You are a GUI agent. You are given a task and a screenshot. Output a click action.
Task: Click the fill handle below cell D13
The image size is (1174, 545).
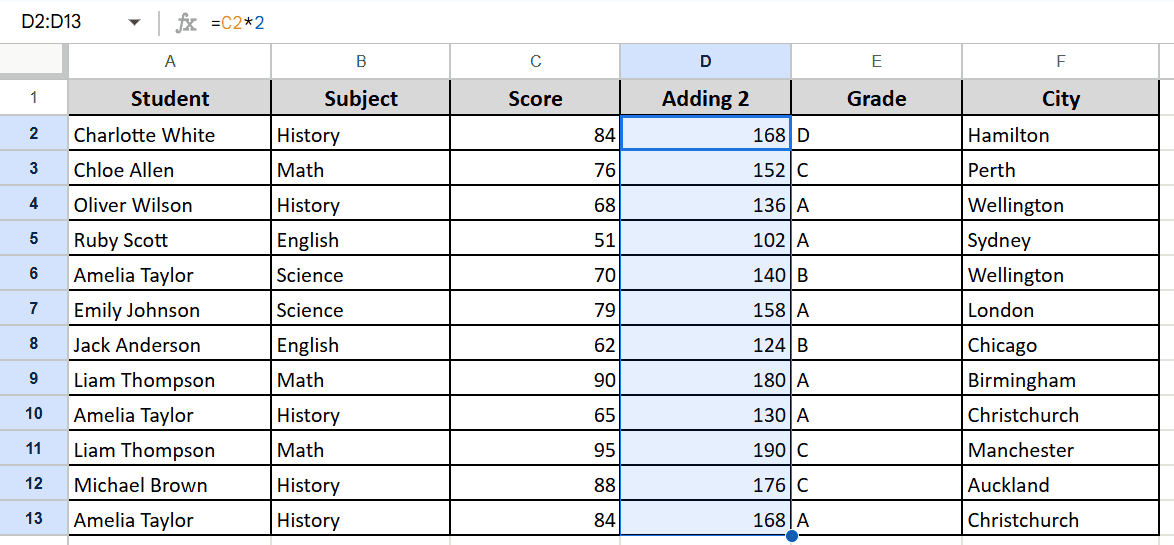point(791,536)
